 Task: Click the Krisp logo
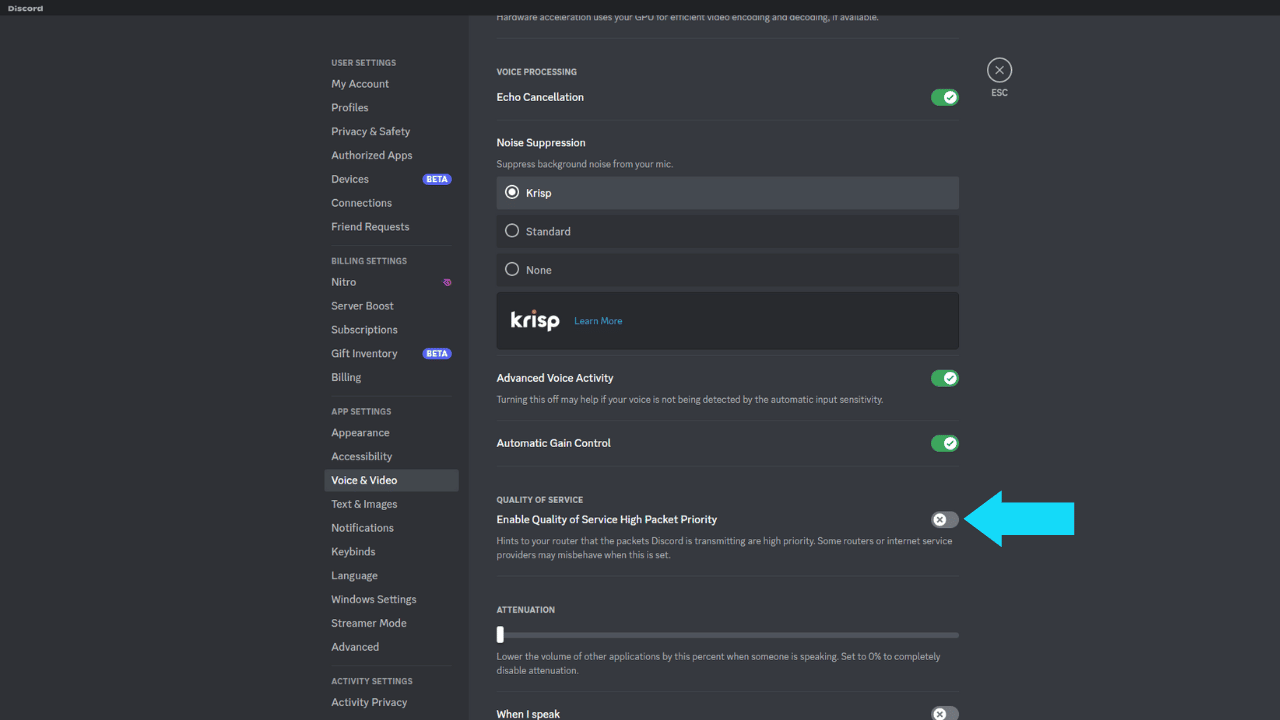(535, 320)
